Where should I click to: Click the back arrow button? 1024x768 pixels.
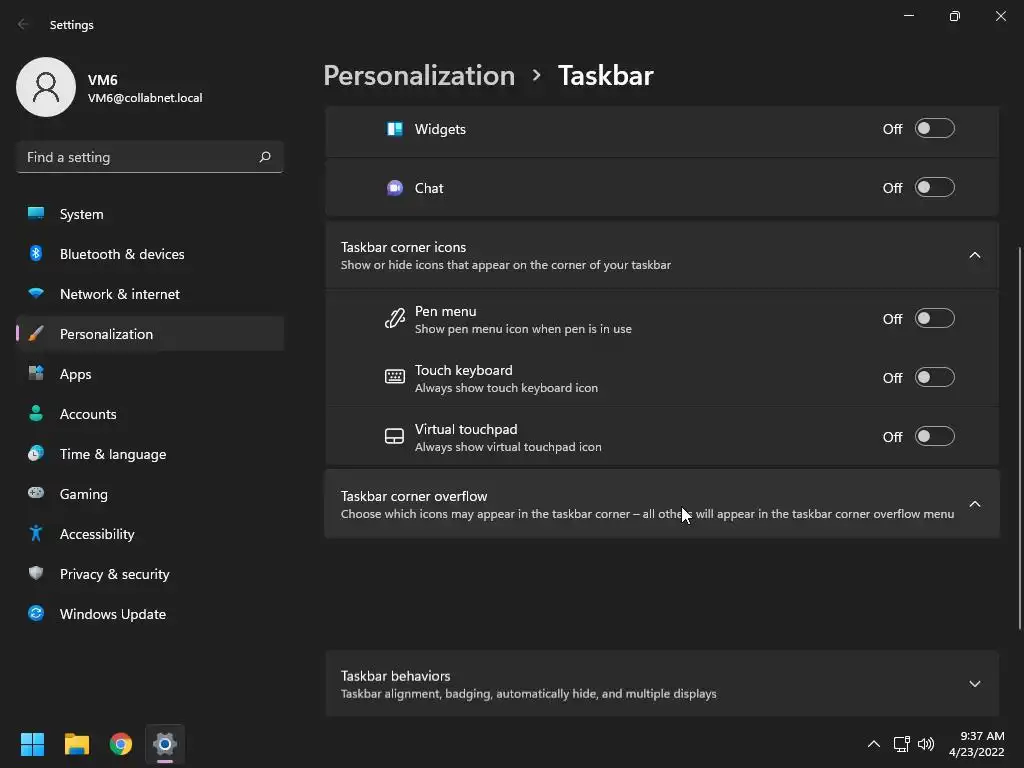24,24
